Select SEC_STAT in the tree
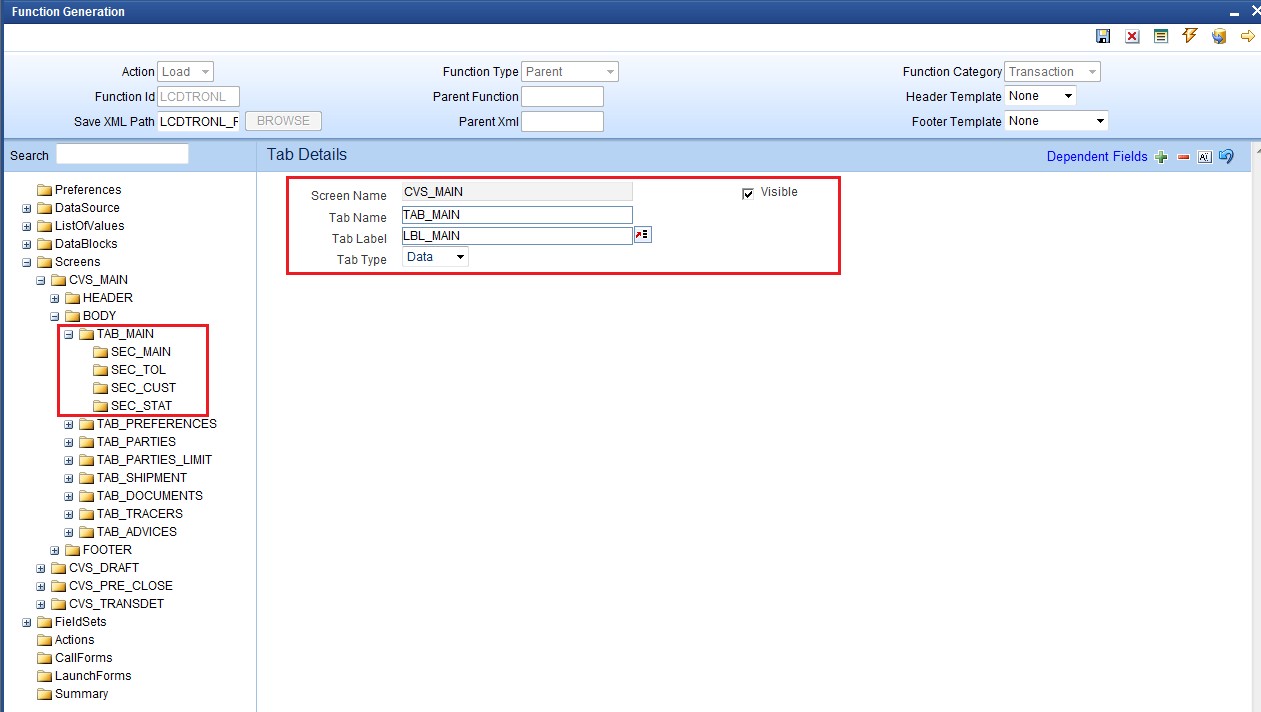This screenshot has height=712, width=1261. click(141, 406)
